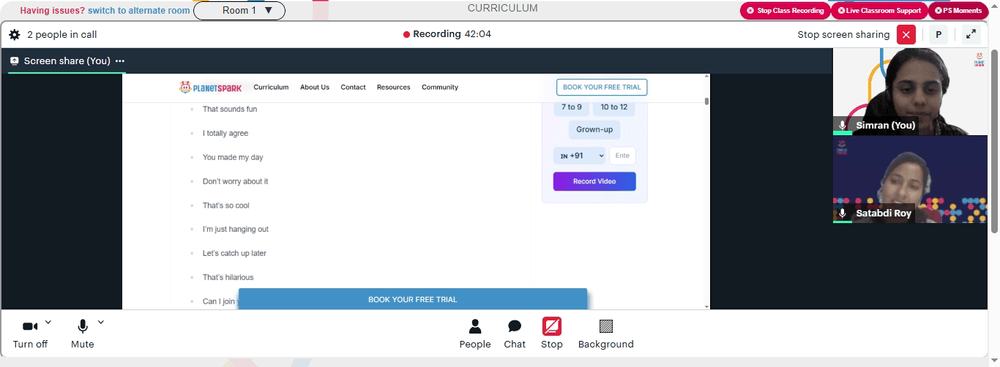Click red X to stop screen sharing

(x=906, y=34)
